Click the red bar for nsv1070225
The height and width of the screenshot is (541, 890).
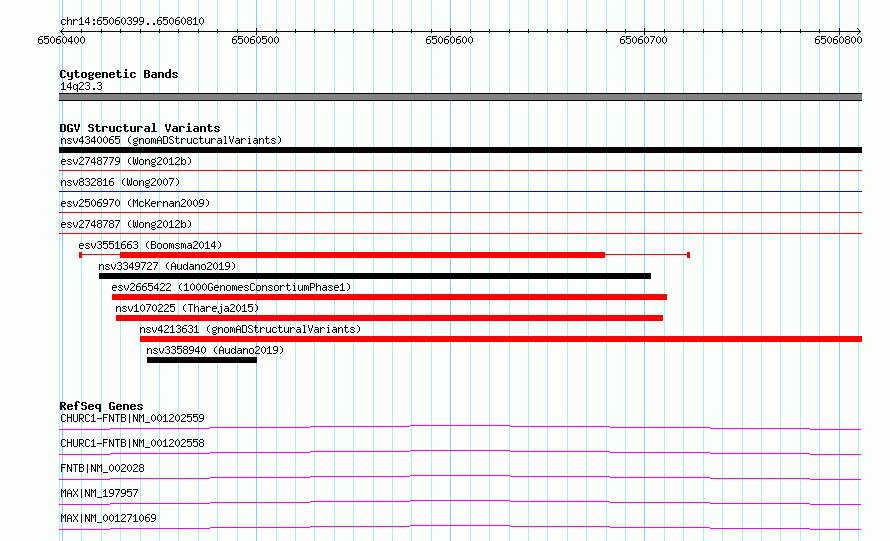(389, 318)
